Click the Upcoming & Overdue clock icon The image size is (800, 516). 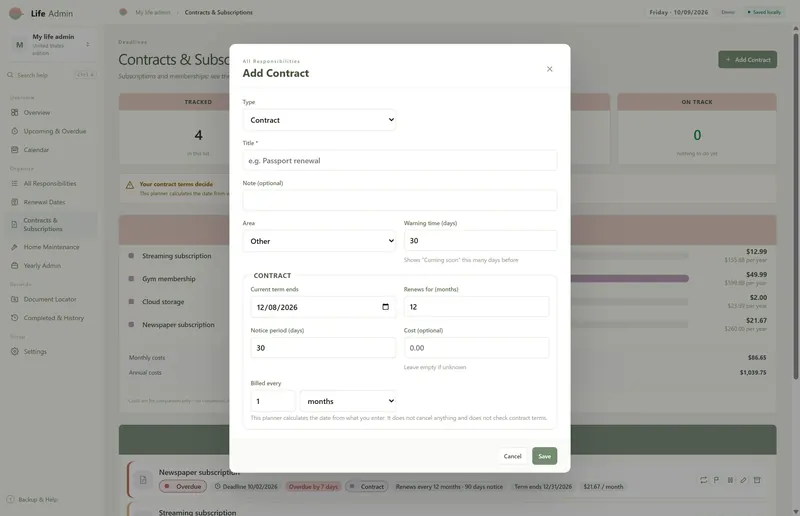[x=14, y=131]
